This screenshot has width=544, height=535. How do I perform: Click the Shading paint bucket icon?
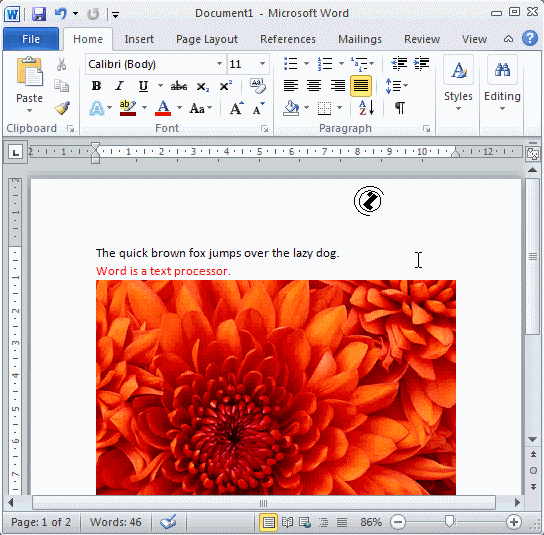tap(291, 108)
